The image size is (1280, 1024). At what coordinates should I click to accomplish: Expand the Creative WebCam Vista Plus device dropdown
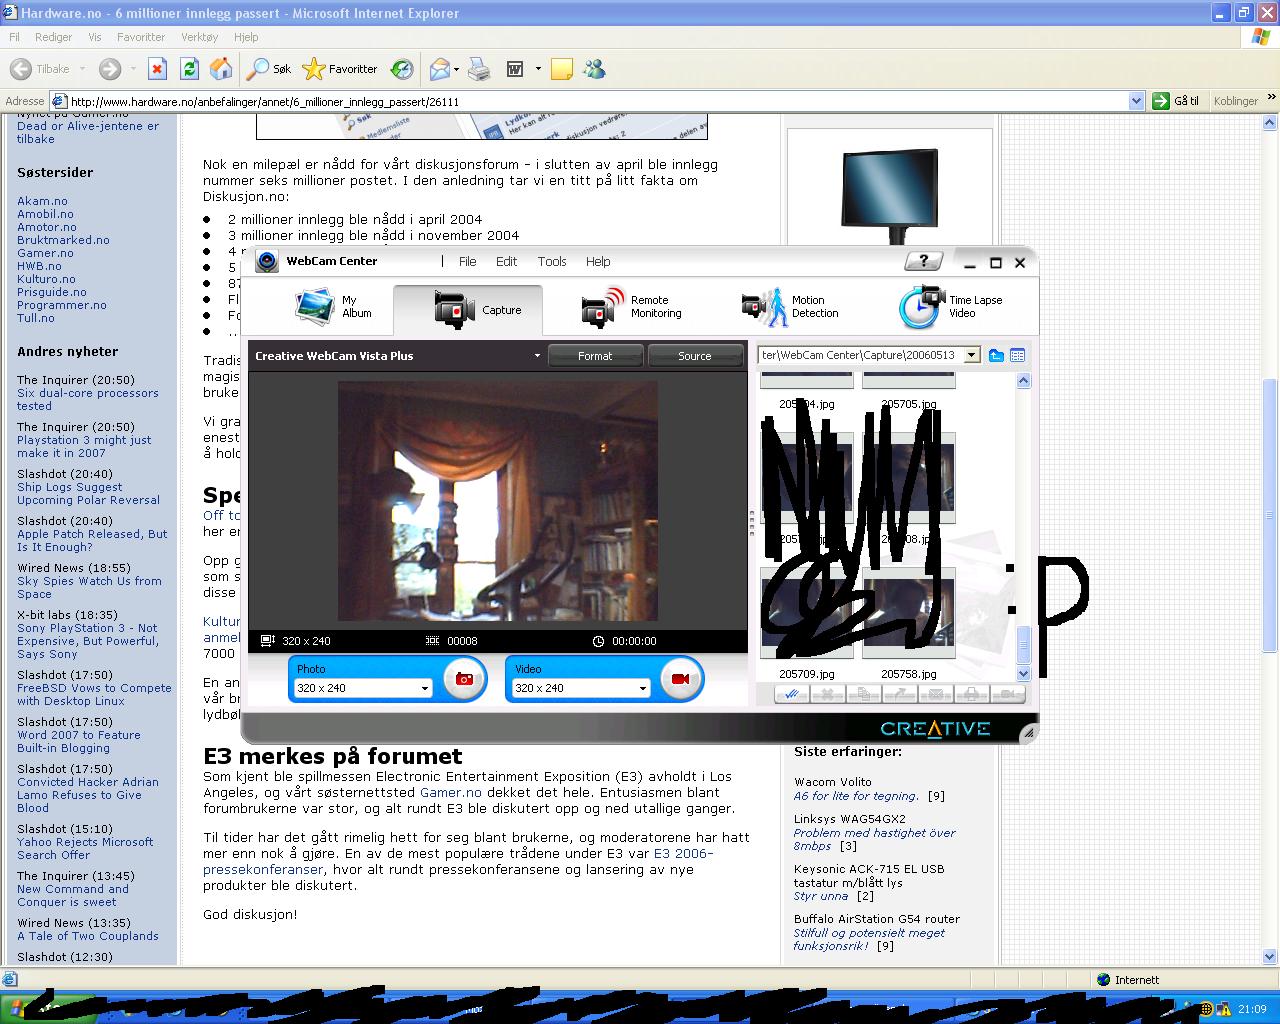(x=537, y=355)
